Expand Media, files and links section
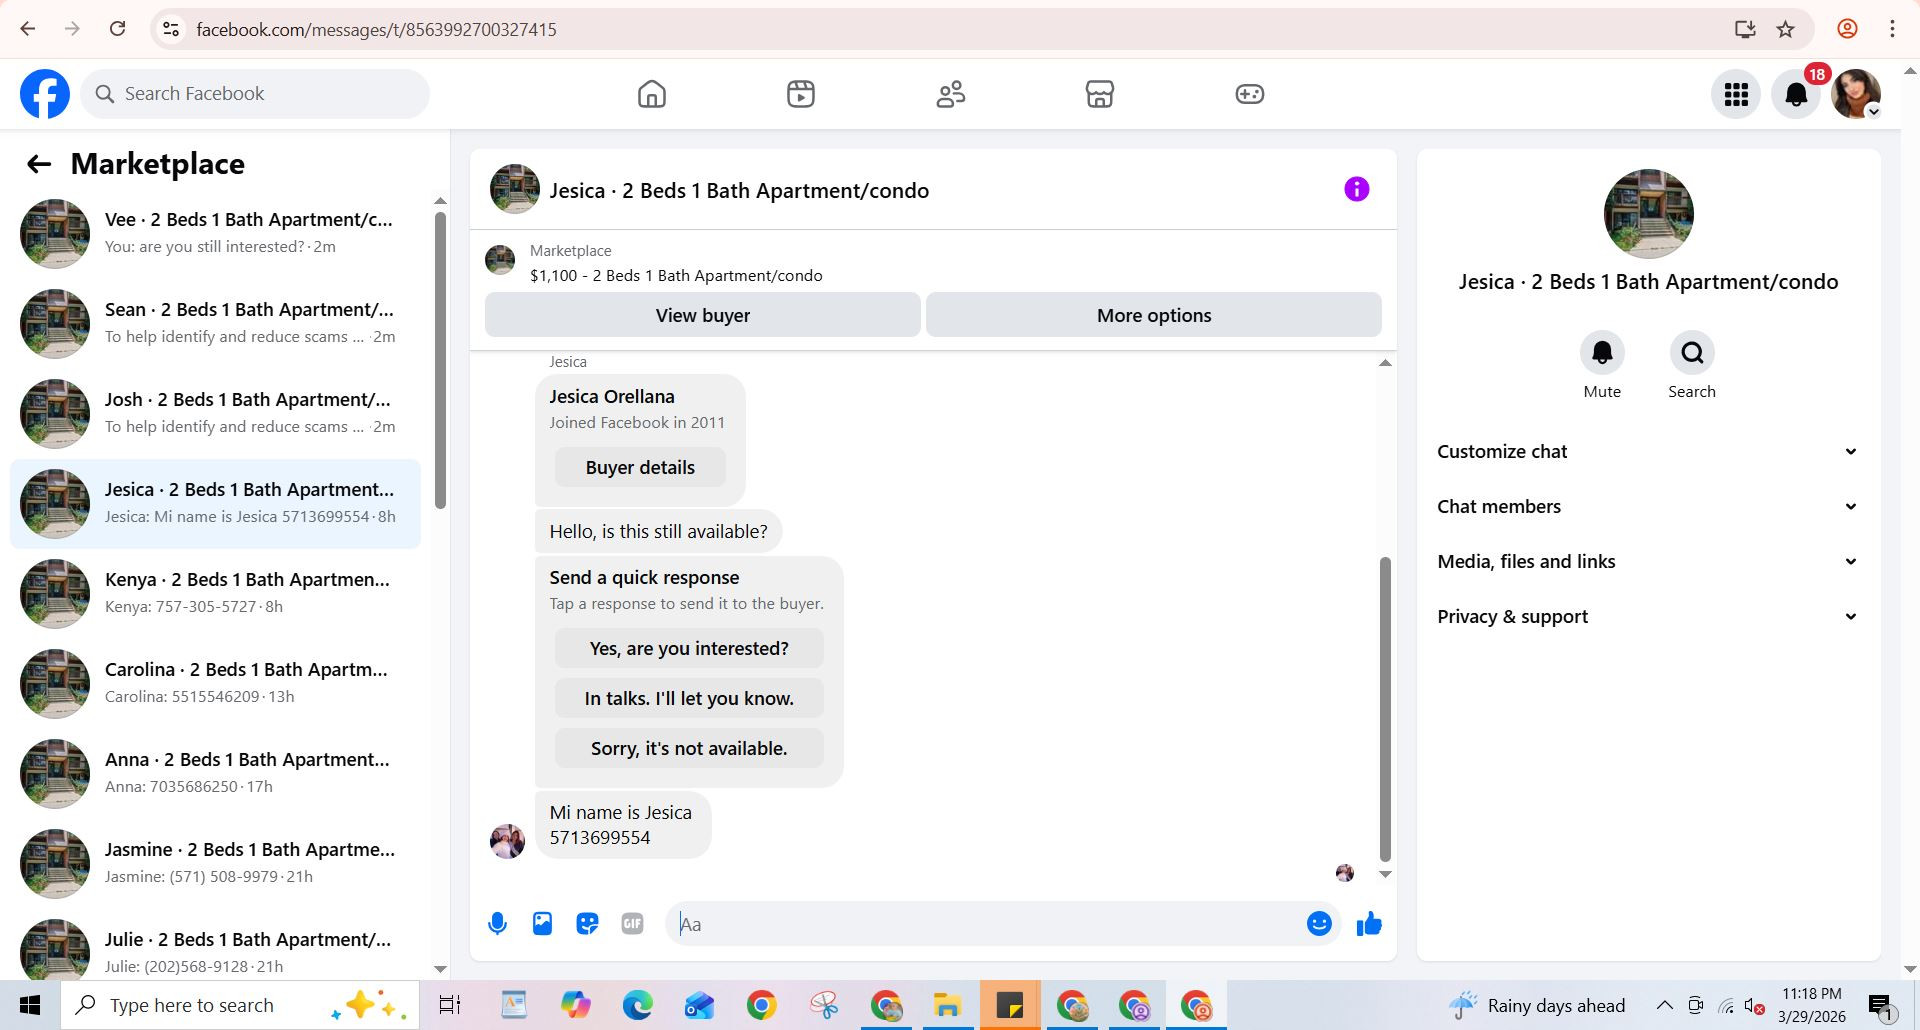The image size is (1920, 1030). [x=1648, y=562]
